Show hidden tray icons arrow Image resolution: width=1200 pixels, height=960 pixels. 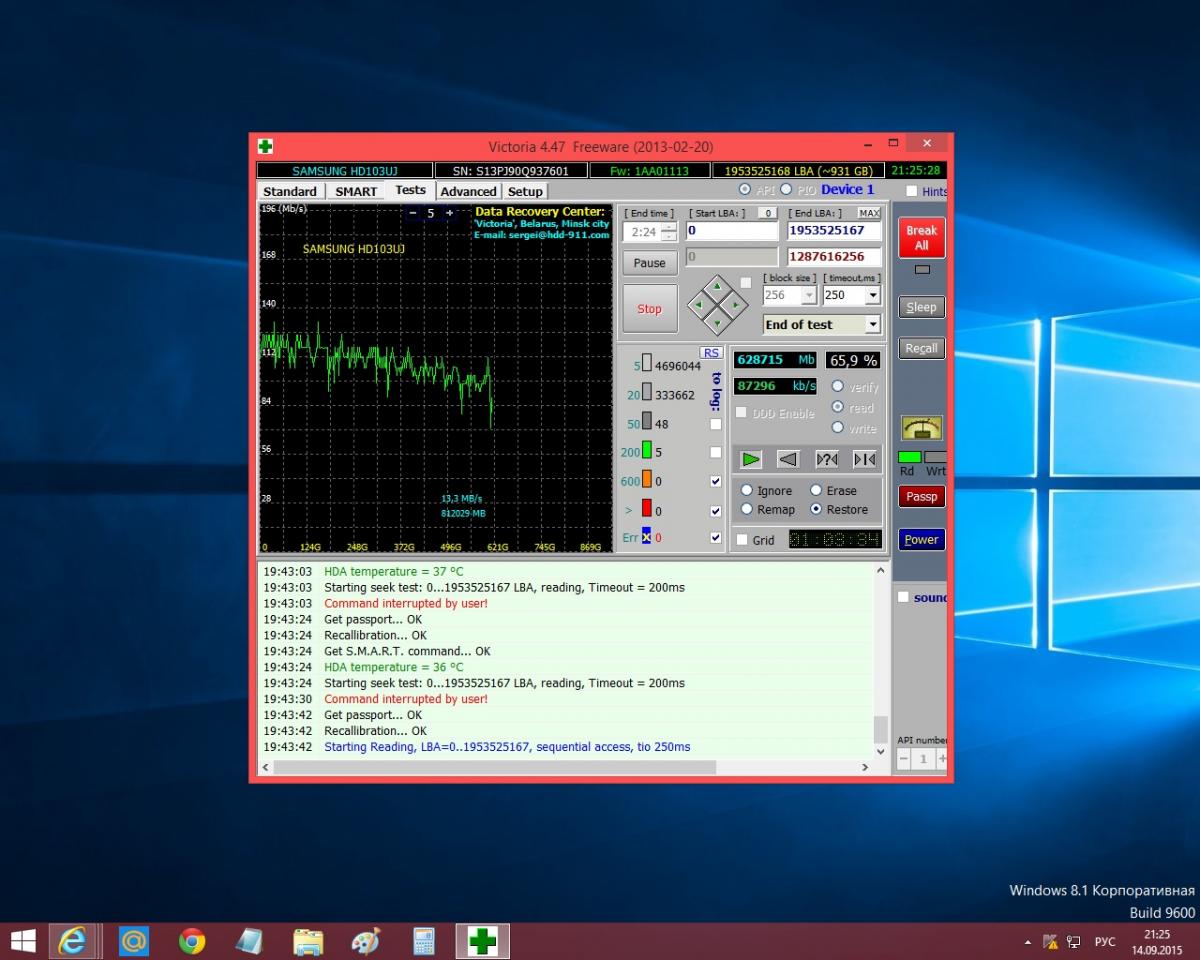pyautogui.click(x=1028, y=942)
